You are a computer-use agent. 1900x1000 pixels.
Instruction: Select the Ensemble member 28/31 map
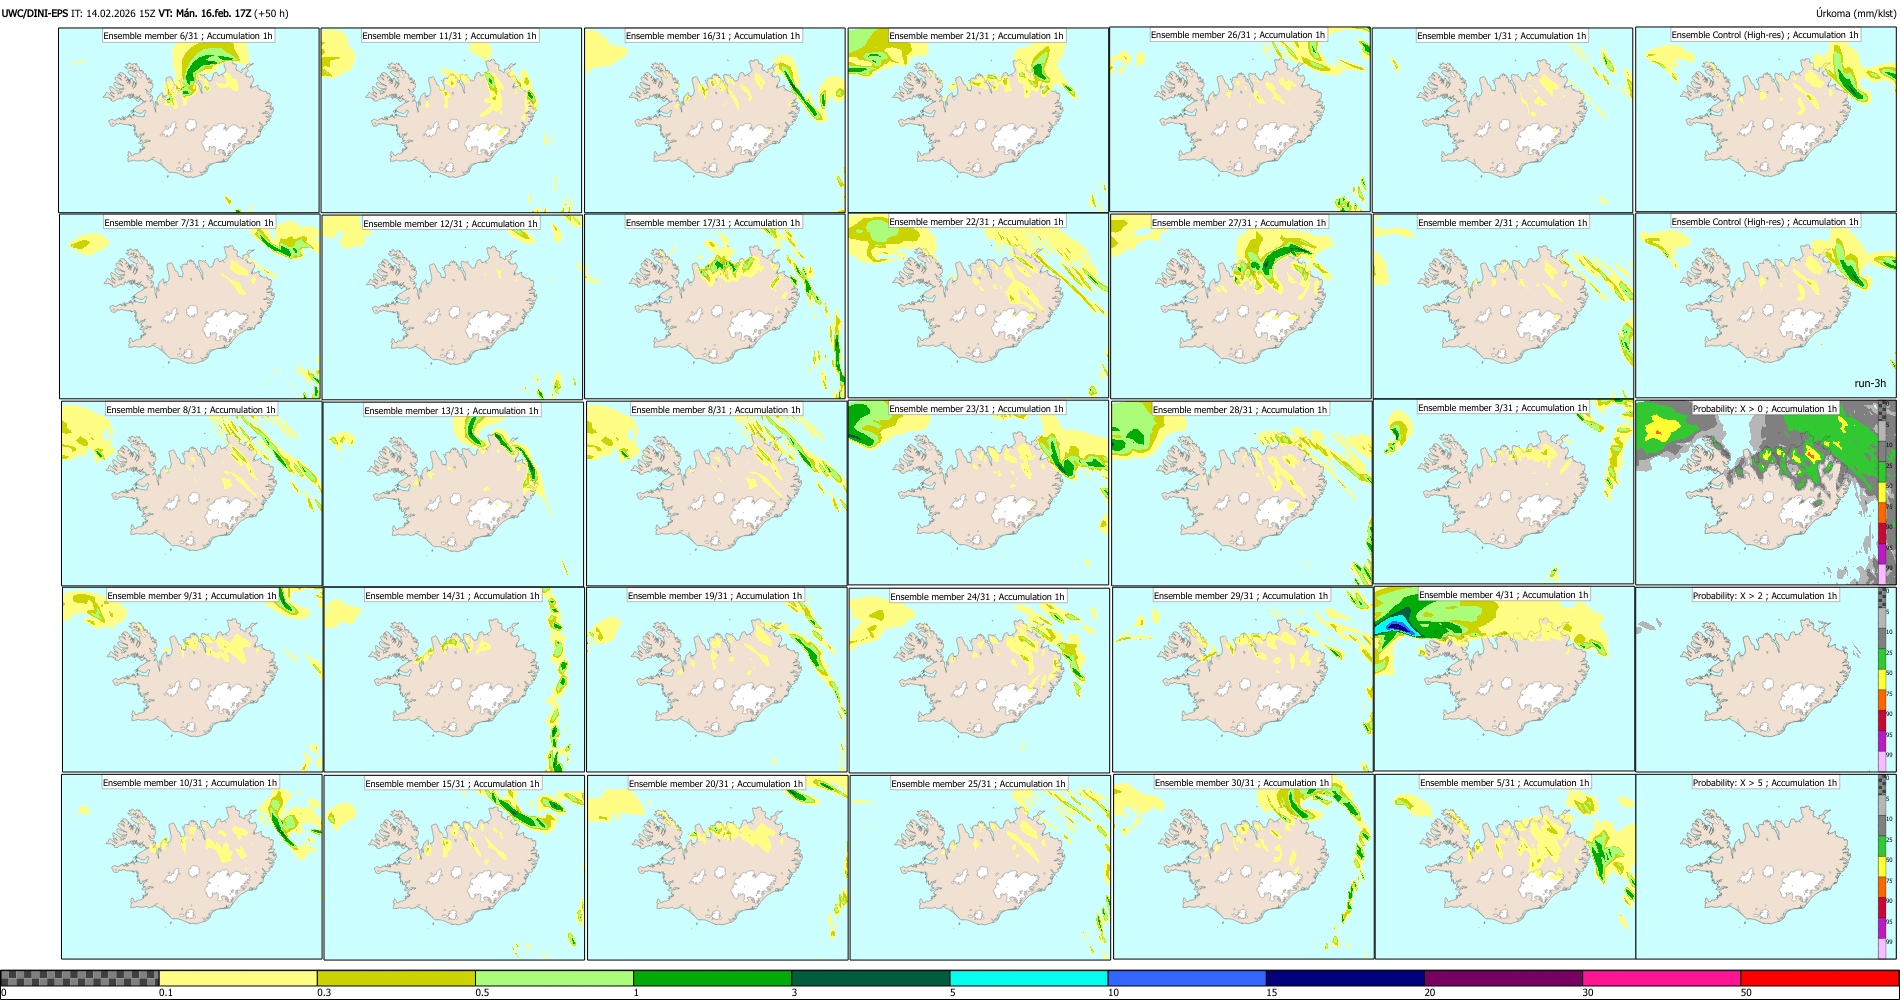pos(1241,493)
